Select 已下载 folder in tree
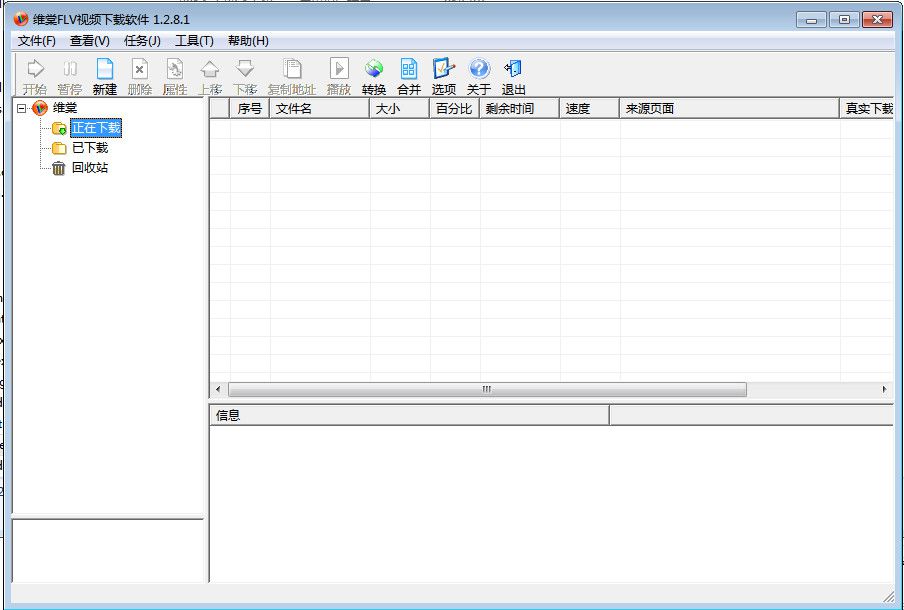The width and height of the screenshot is (904, 610). point(90,148)
